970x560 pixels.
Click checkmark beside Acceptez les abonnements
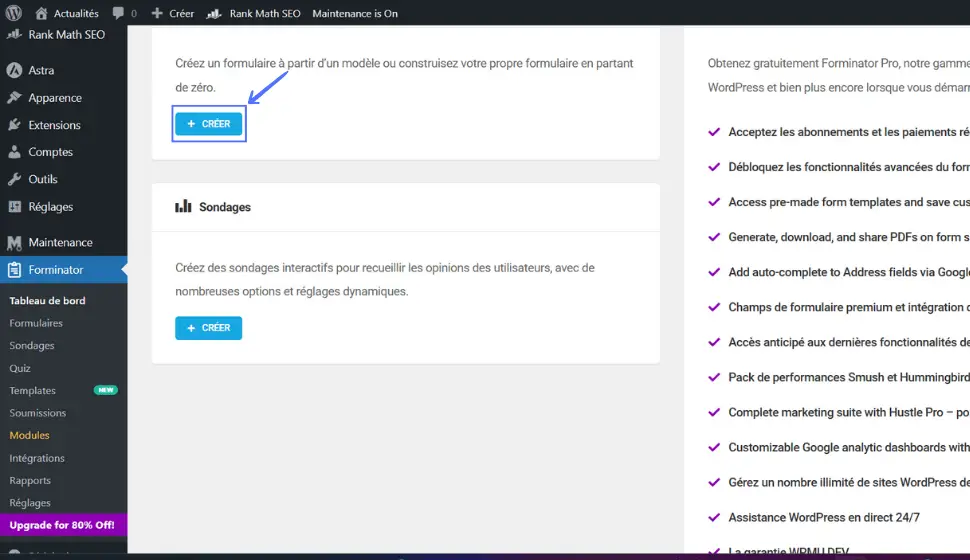coord(714,132)
